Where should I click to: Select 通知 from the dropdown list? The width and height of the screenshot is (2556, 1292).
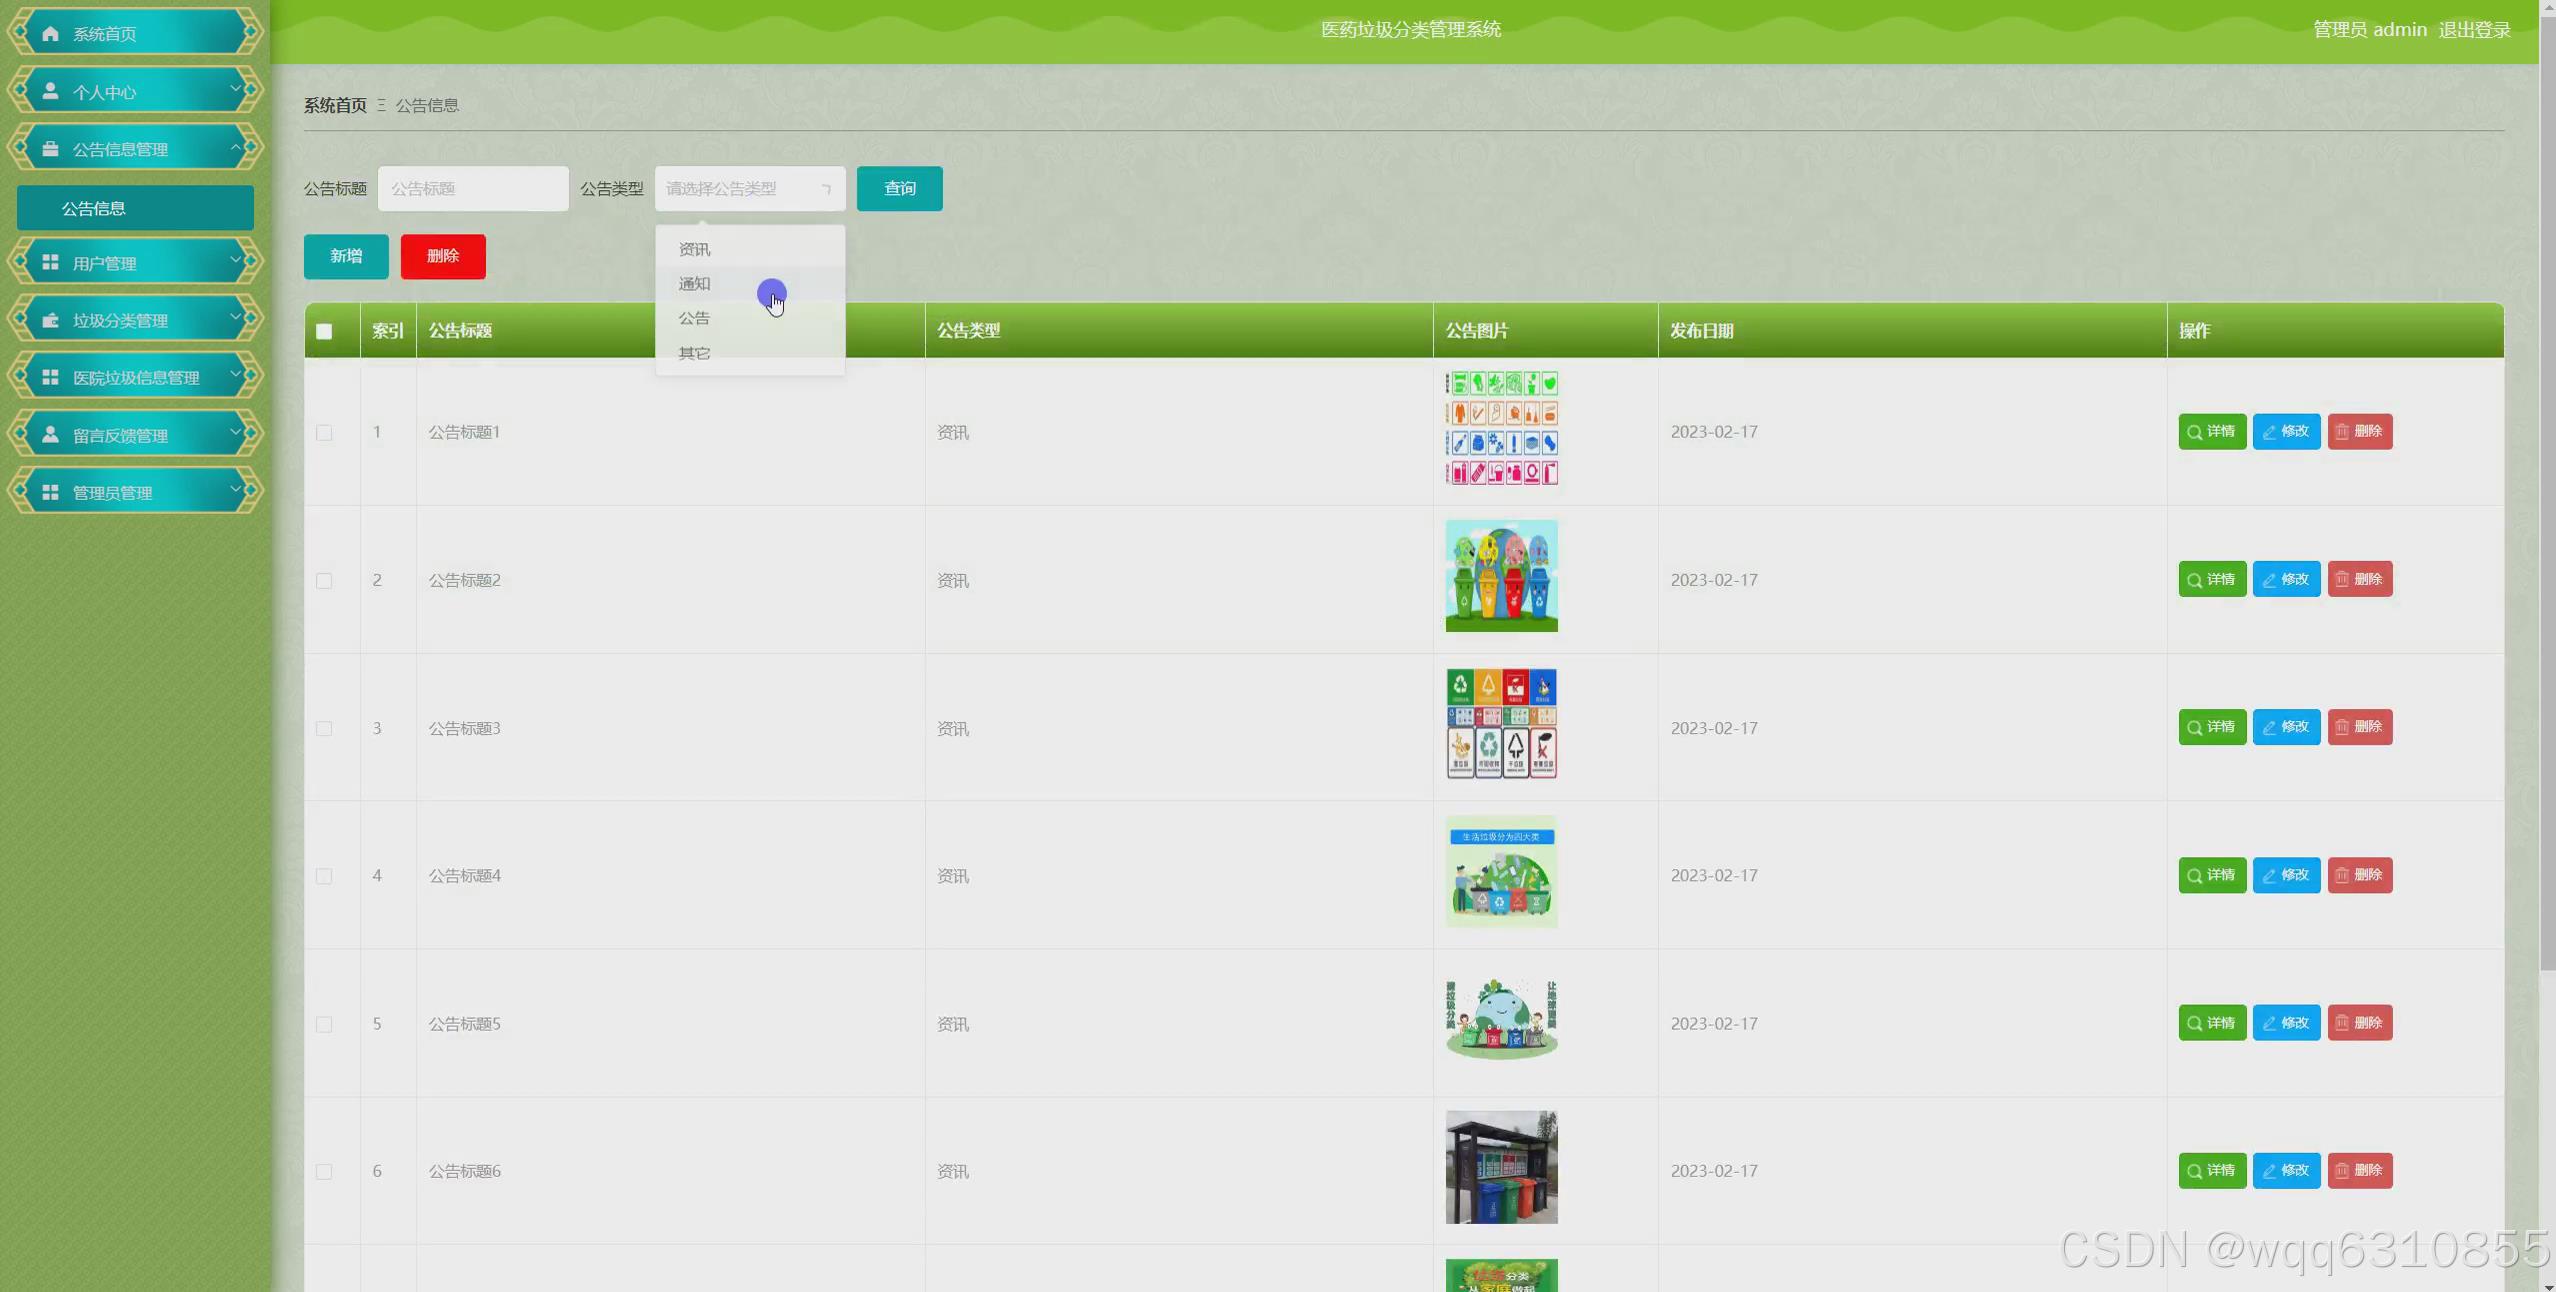click(x=750, y=284)
